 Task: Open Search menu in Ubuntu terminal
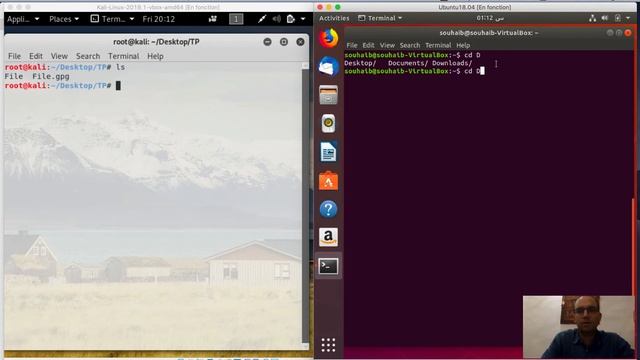[410, 45]
